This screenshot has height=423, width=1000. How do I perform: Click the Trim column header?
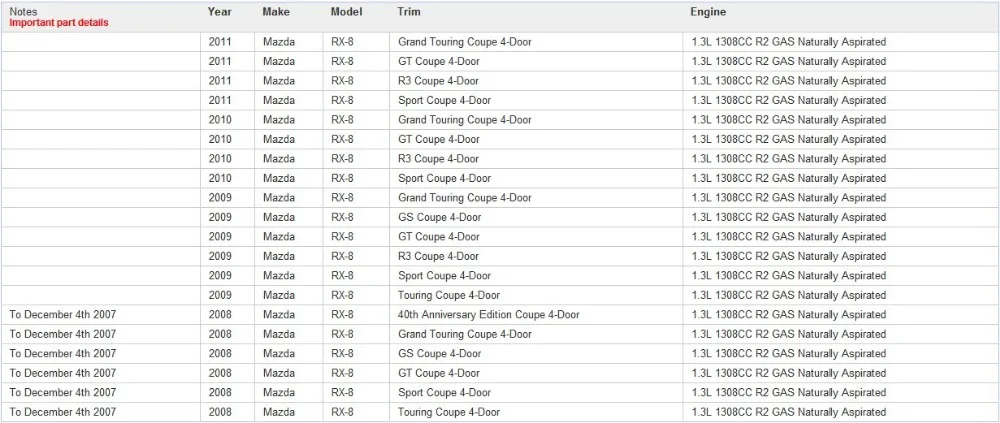coord(408,12)
